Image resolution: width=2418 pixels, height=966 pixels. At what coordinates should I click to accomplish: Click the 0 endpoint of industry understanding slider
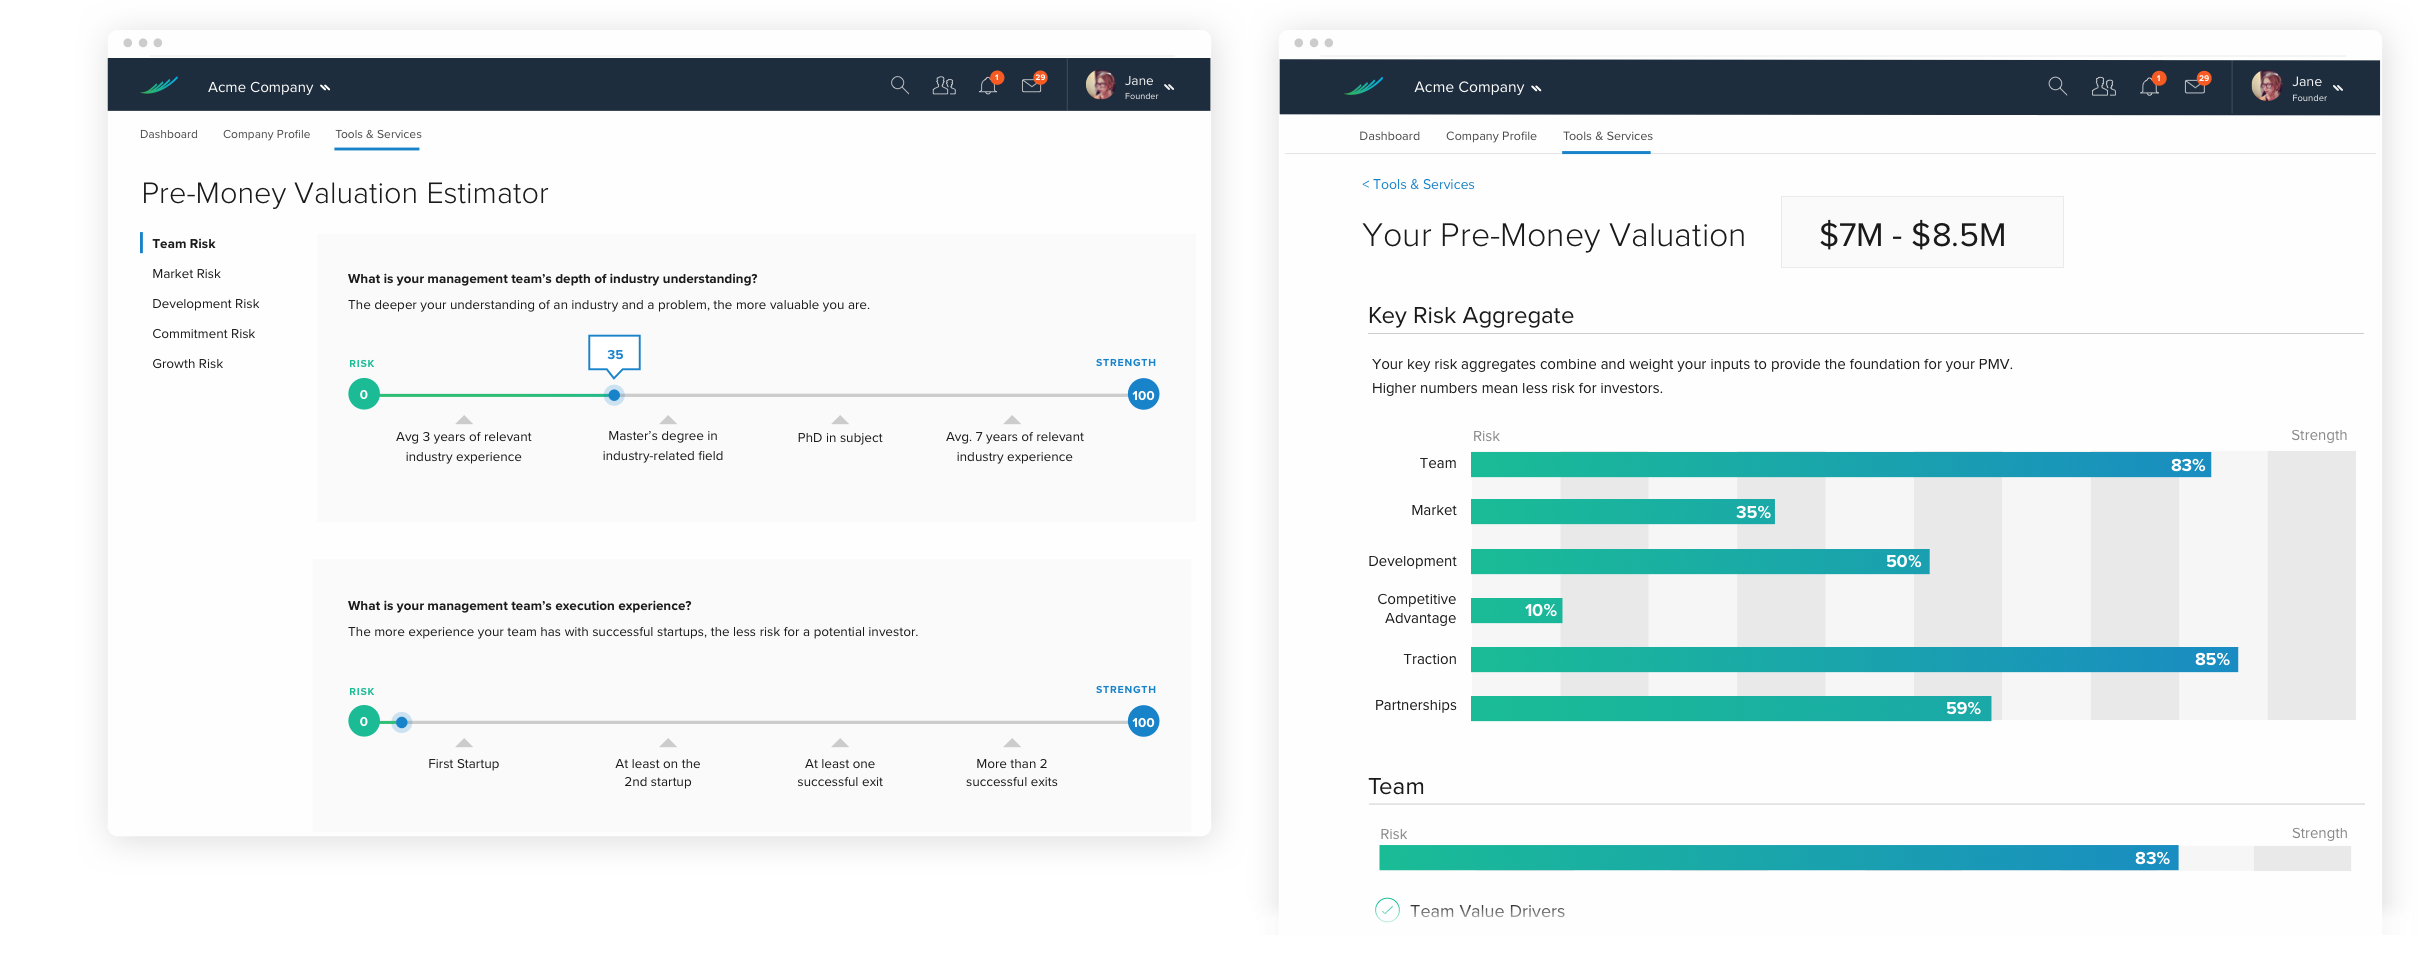click(x=364, y=395)
